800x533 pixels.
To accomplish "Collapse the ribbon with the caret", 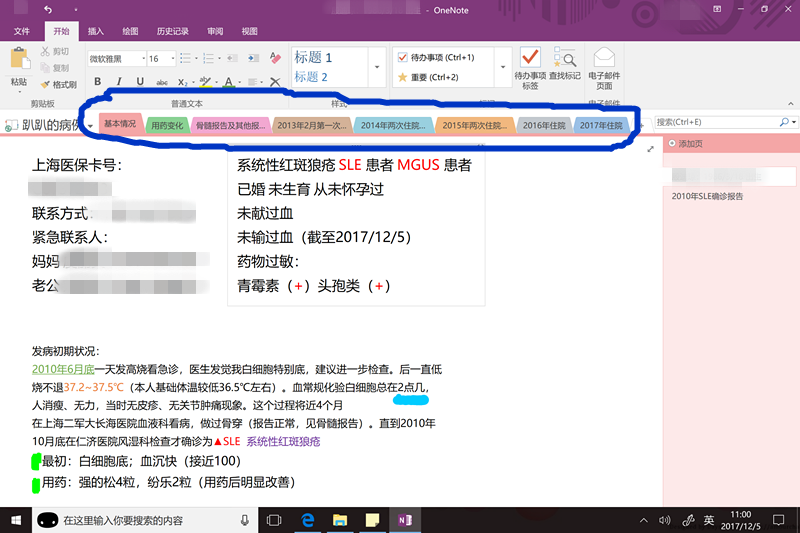I will coord(790,104).
